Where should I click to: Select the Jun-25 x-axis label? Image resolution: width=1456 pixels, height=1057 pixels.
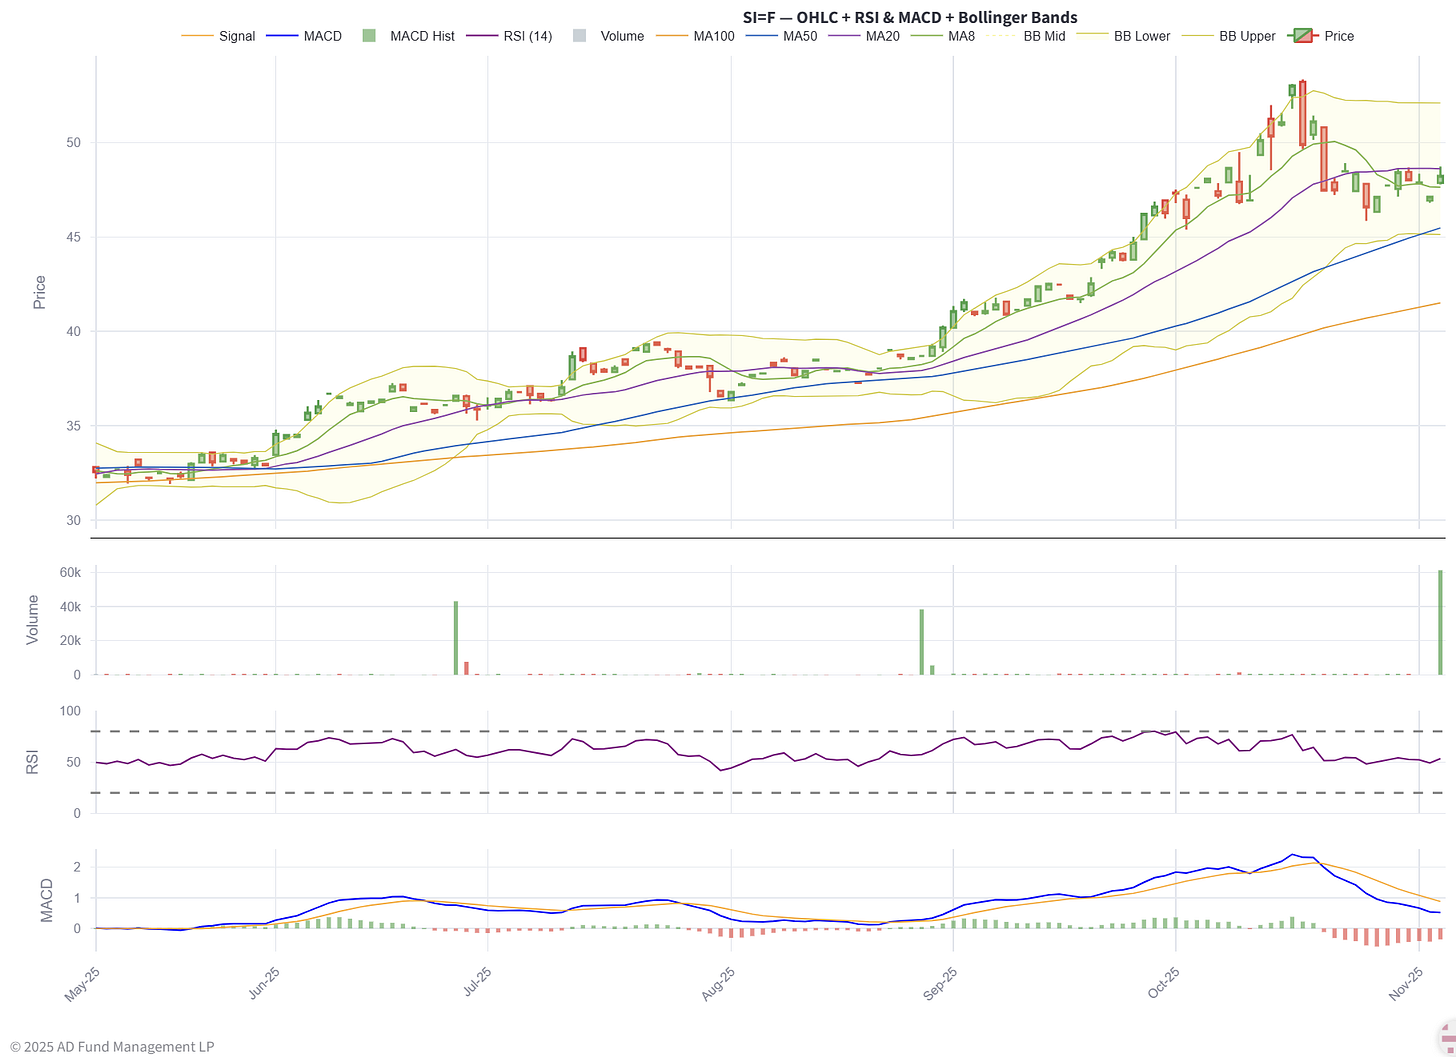click(x=261, y=985)
